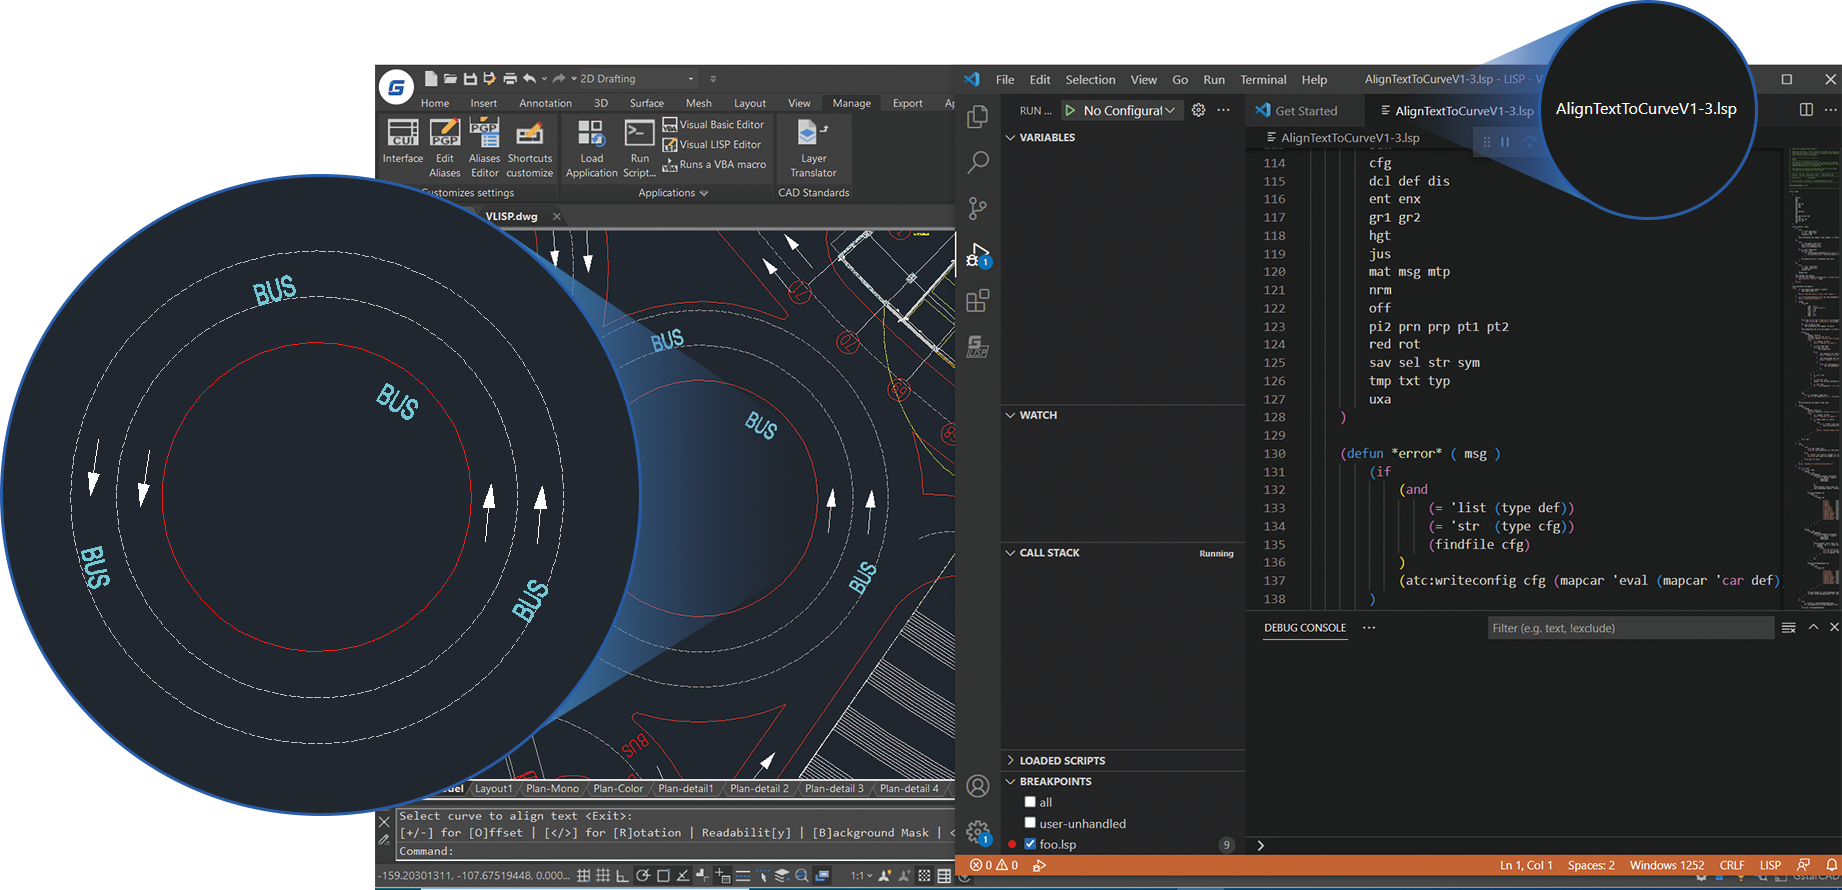This screenshot has width=1842, height=890.
Task: Click Visual Basic Editor button
Action: 714,125
